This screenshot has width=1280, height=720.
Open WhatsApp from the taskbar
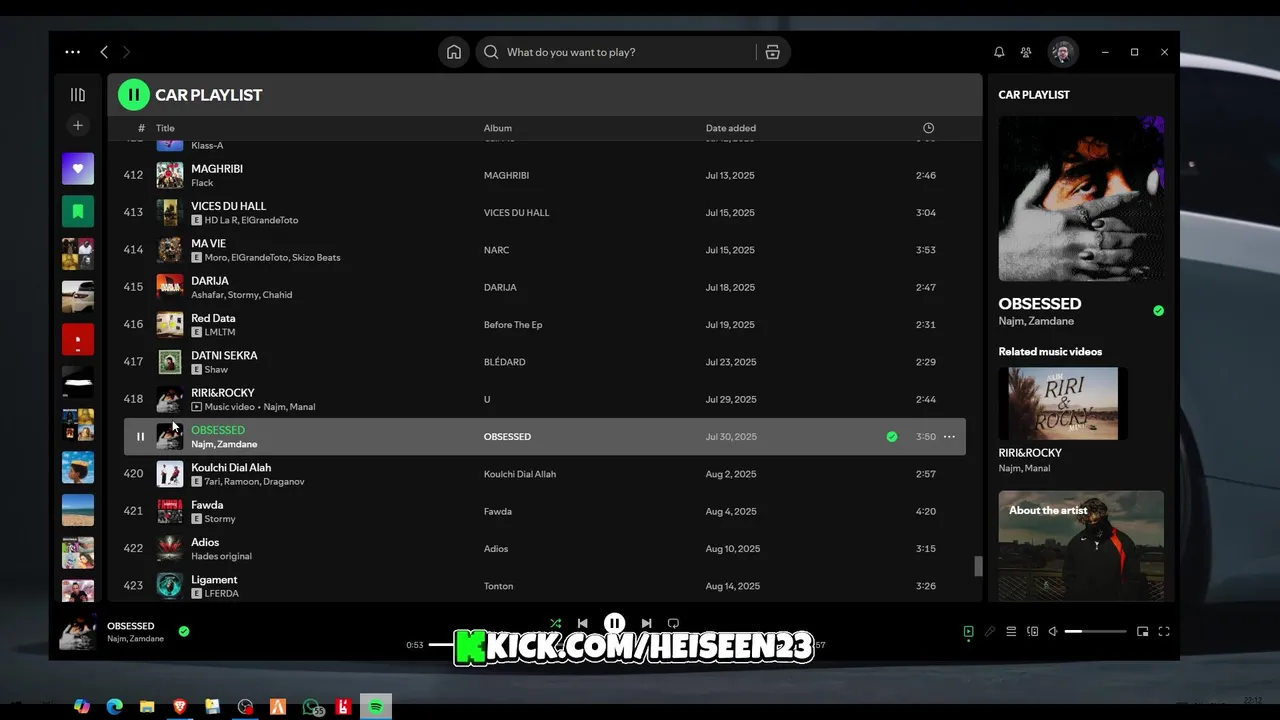pos(311,707)
